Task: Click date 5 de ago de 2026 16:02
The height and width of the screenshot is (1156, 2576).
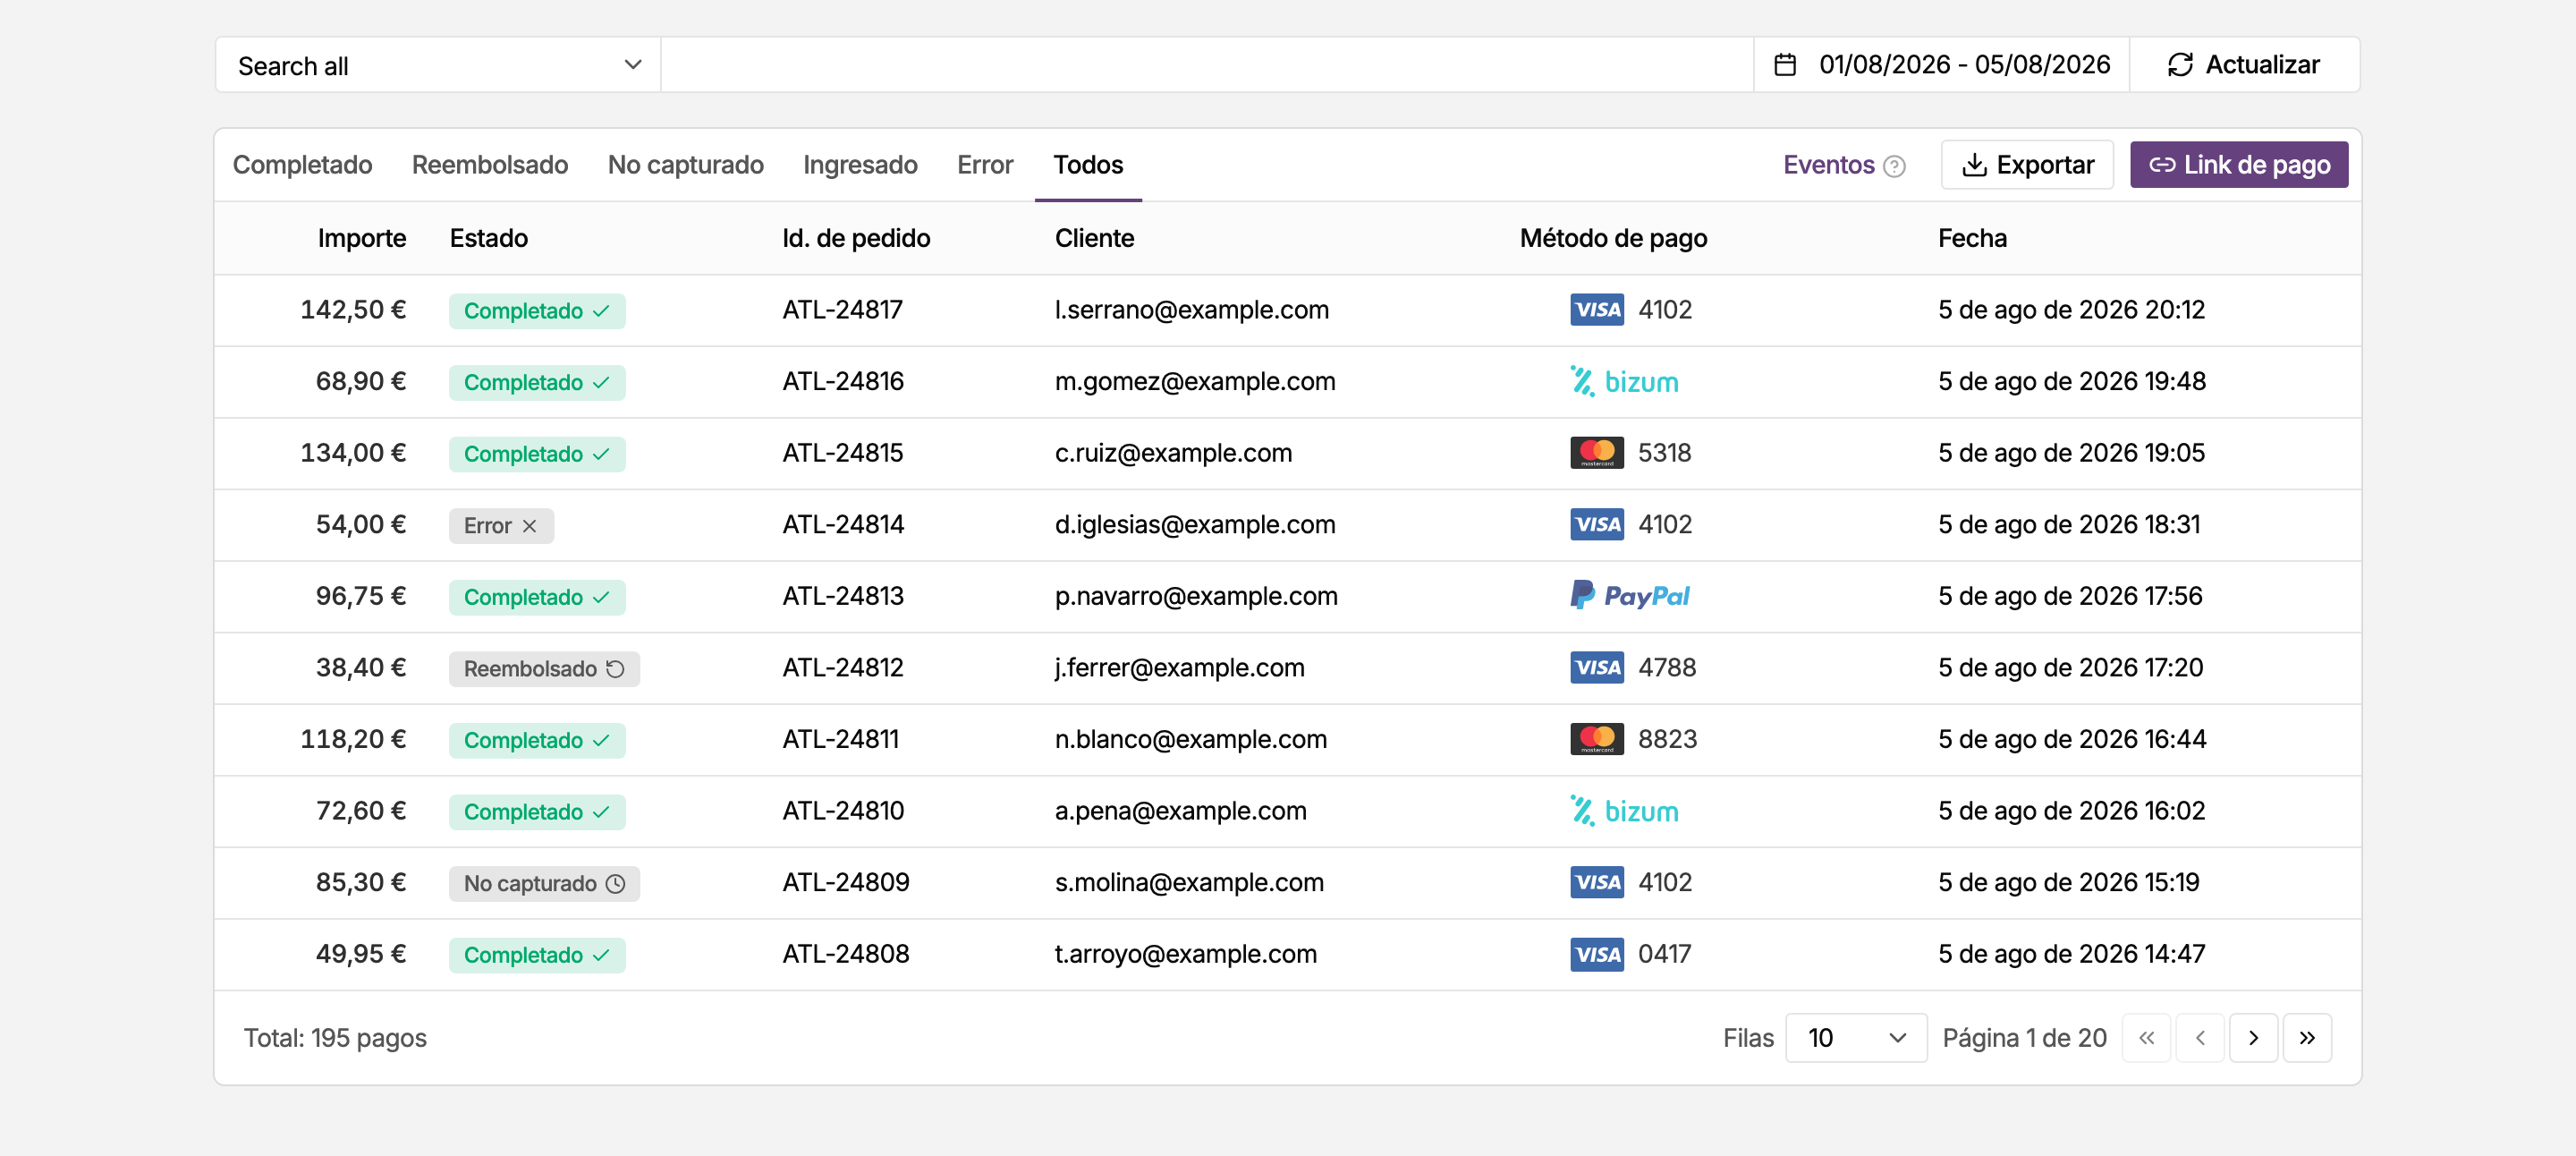Action: click(2071, 811)
